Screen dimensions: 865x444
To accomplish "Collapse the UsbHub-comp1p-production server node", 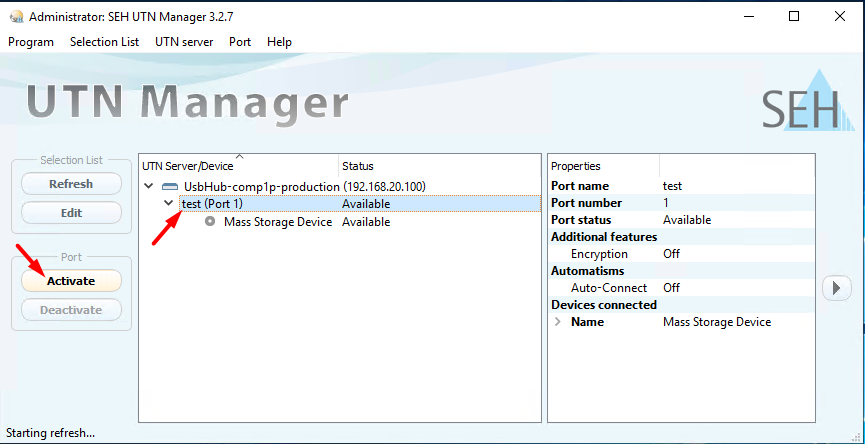I will click(148, 186).
